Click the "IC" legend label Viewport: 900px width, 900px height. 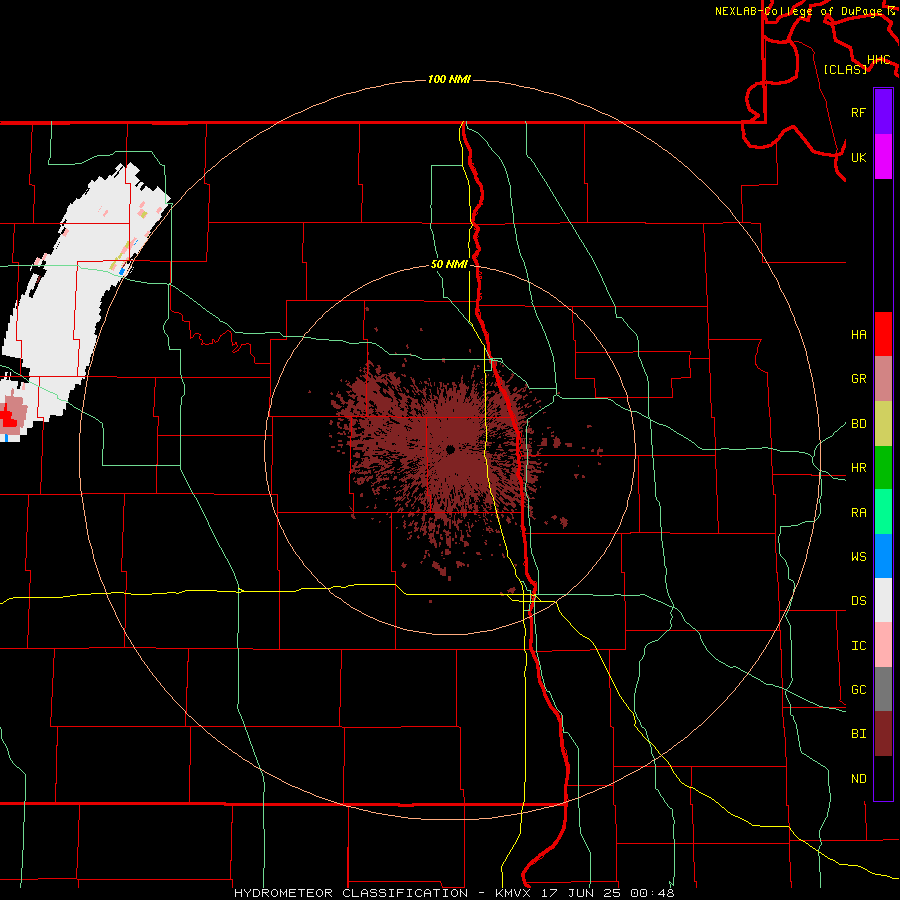[x=858, y=646]
